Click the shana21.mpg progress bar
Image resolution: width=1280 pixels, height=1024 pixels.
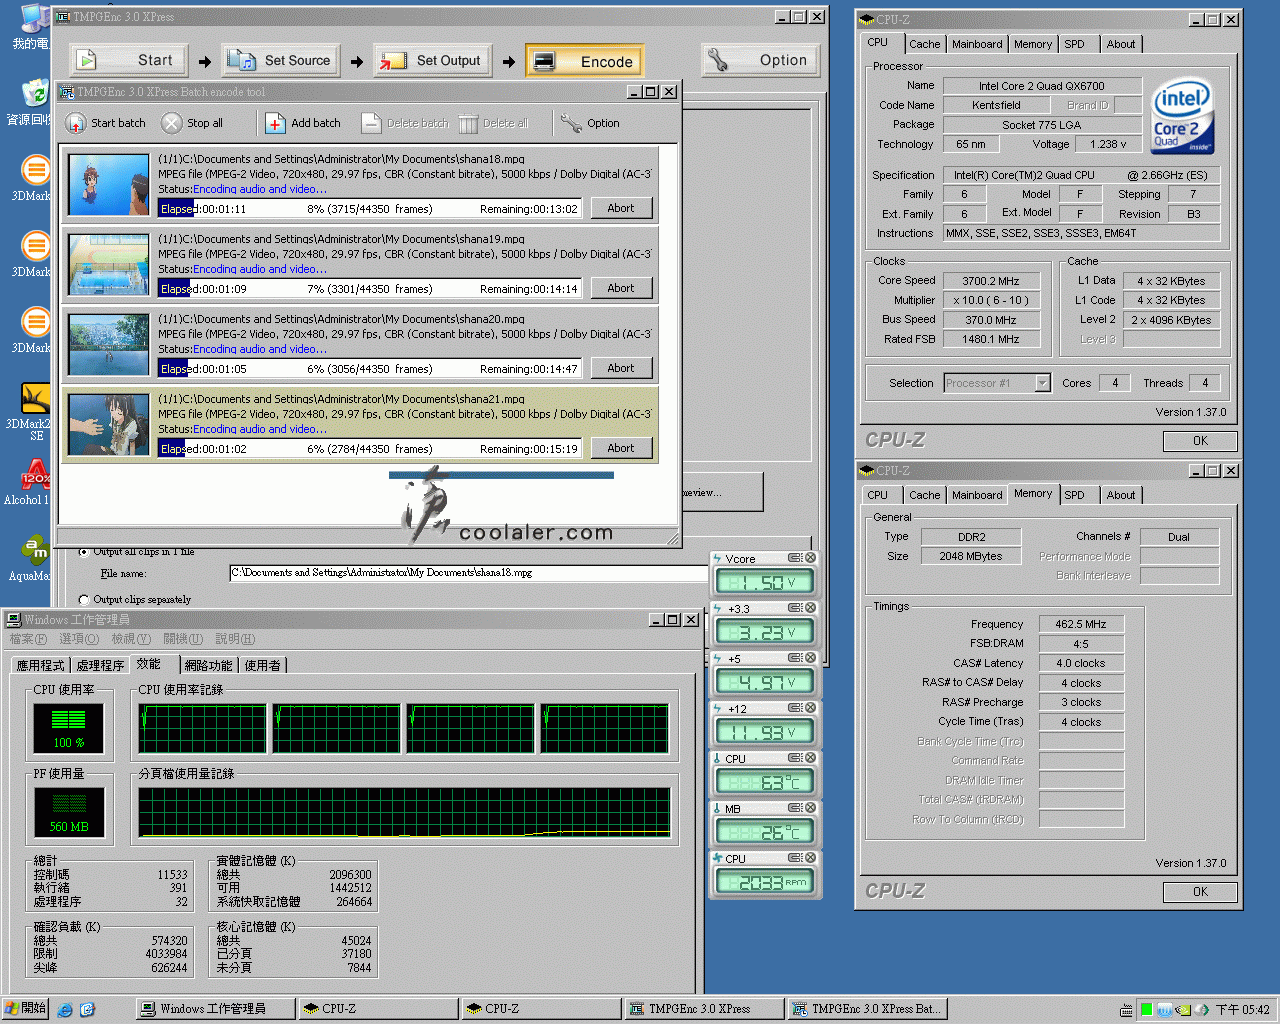click(x=370, y=448)
